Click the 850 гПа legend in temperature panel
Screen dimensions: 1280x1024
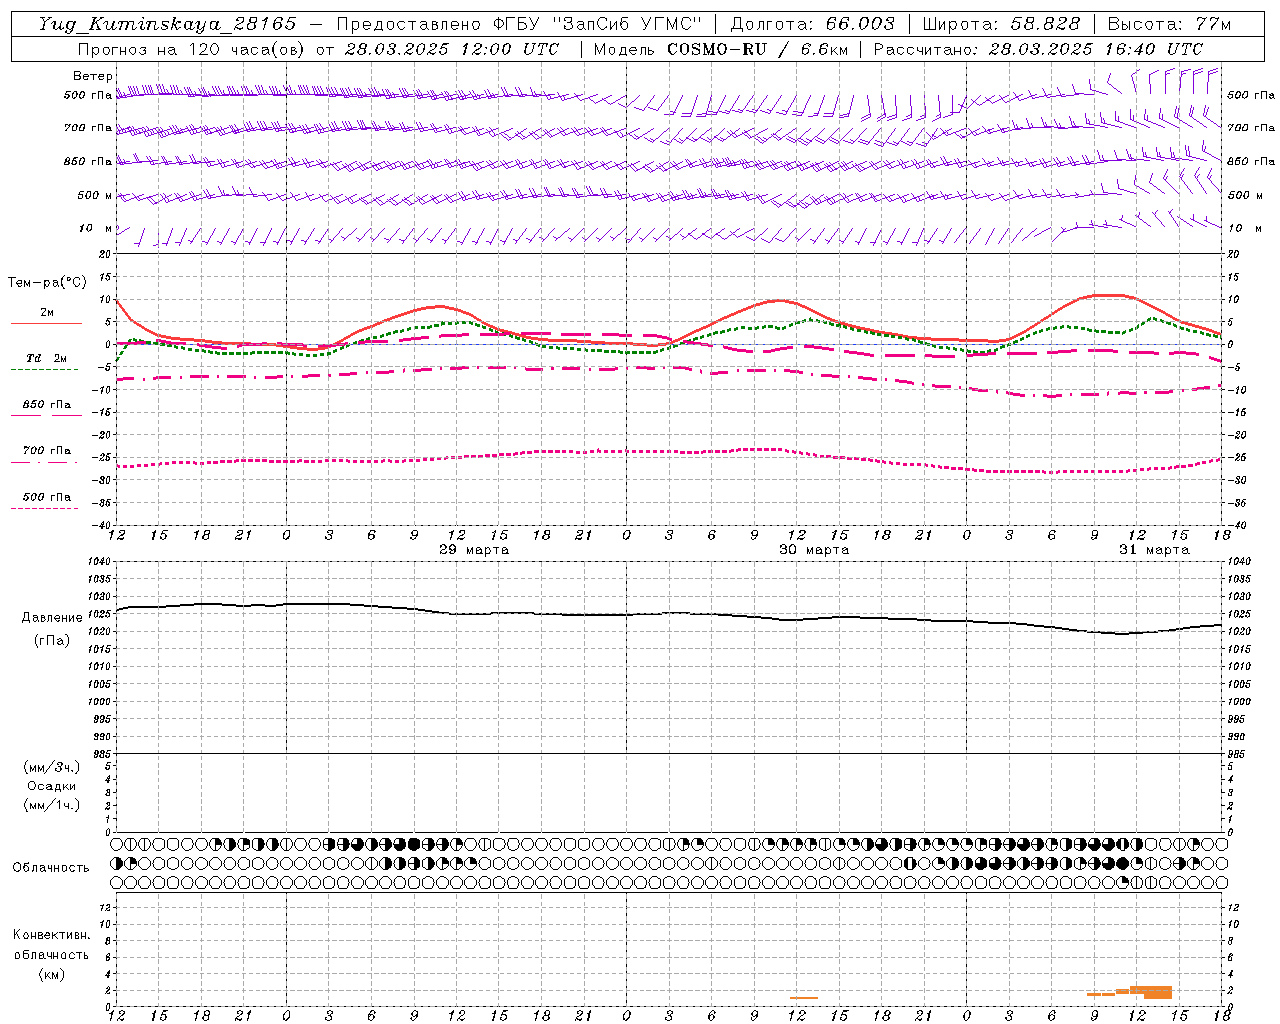tap(46, 405)
